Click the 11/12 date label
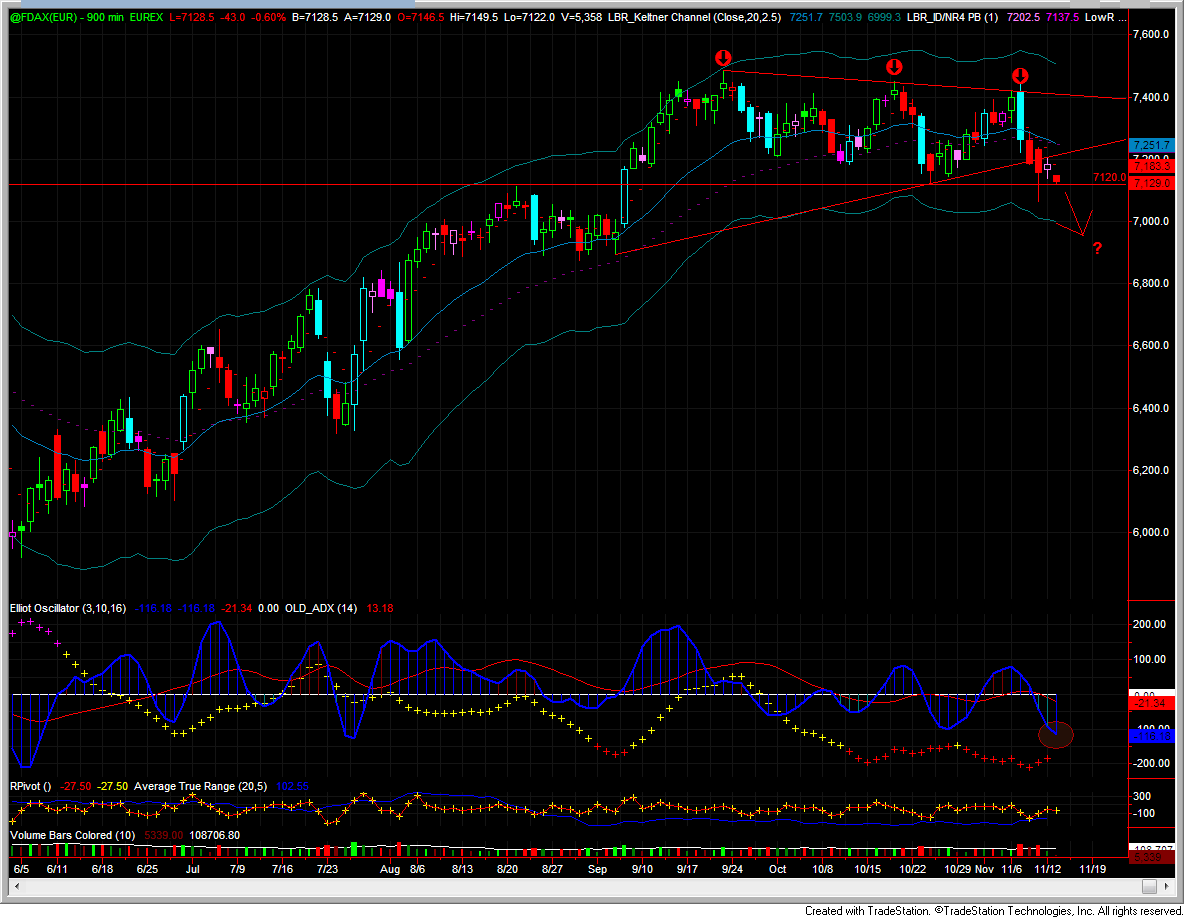 click(1047, 869)
